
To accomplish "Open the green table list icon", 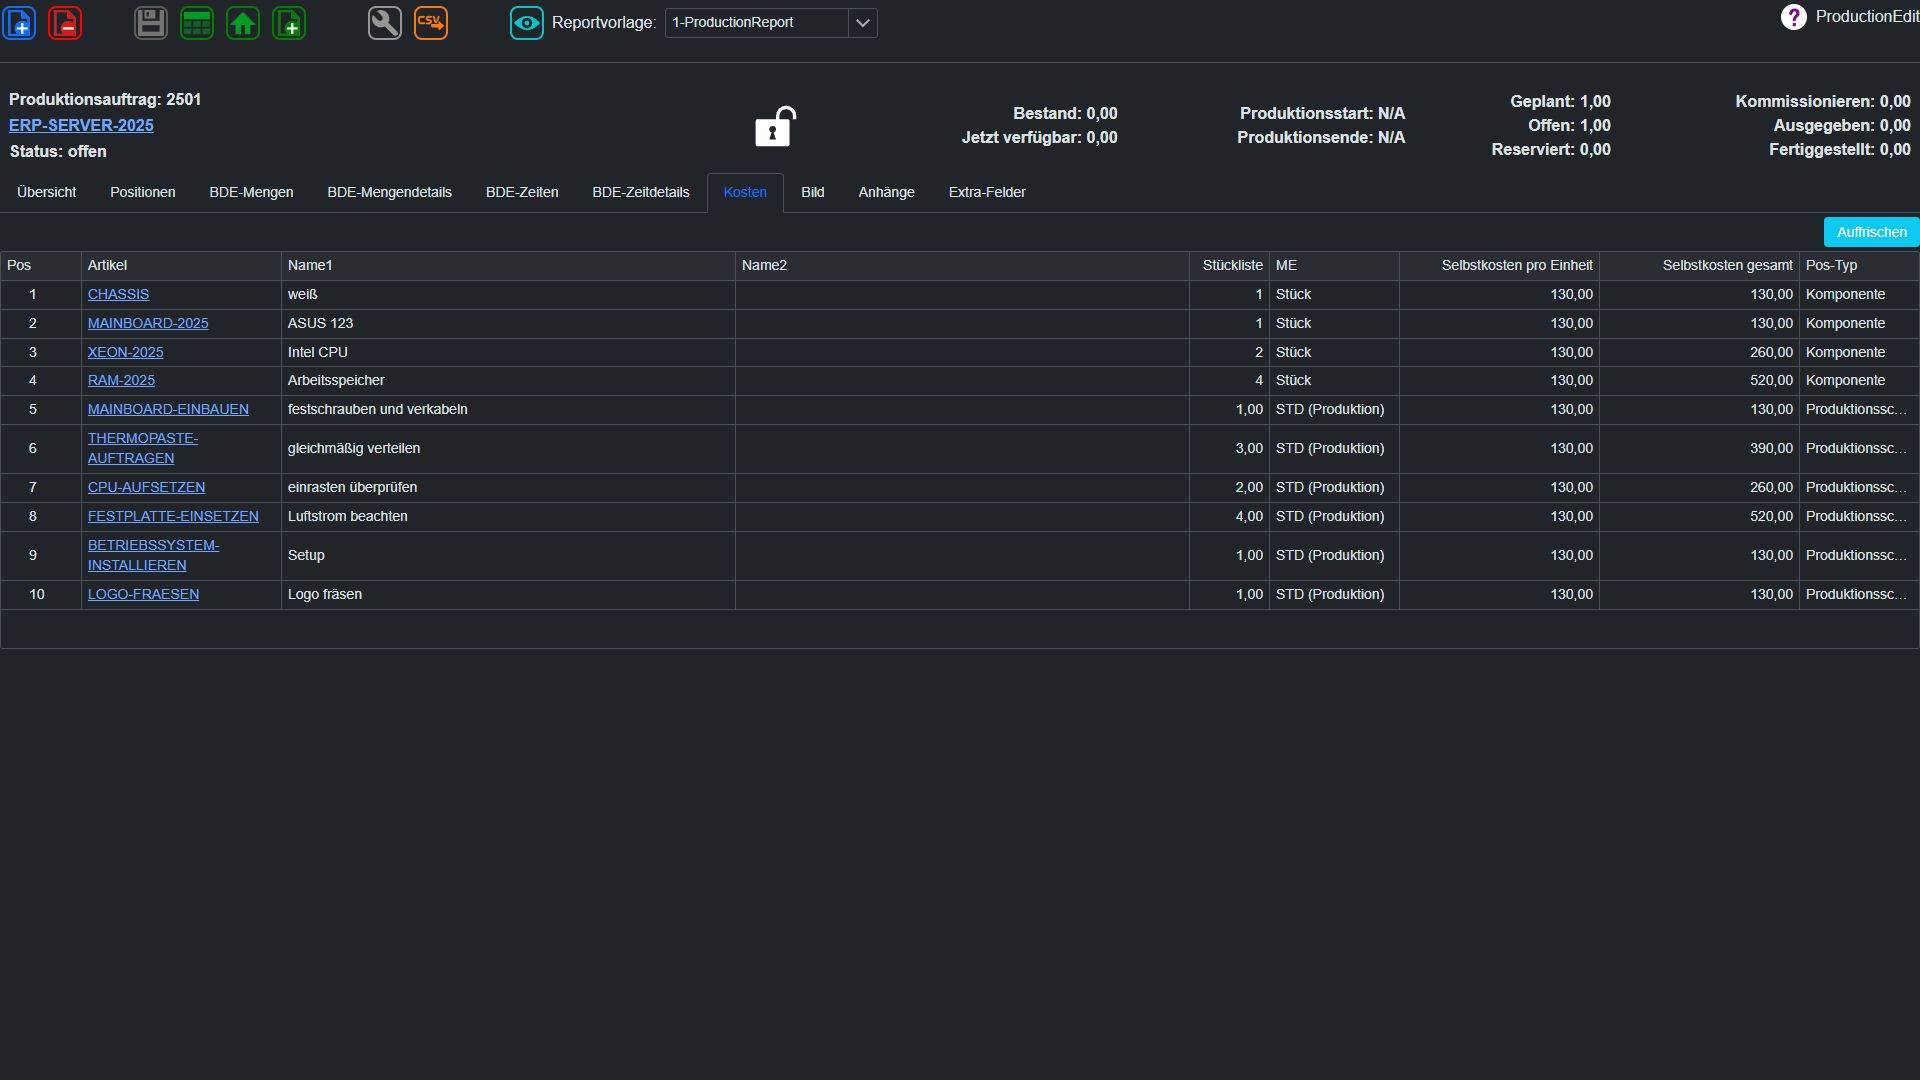I will pos(197,22).
